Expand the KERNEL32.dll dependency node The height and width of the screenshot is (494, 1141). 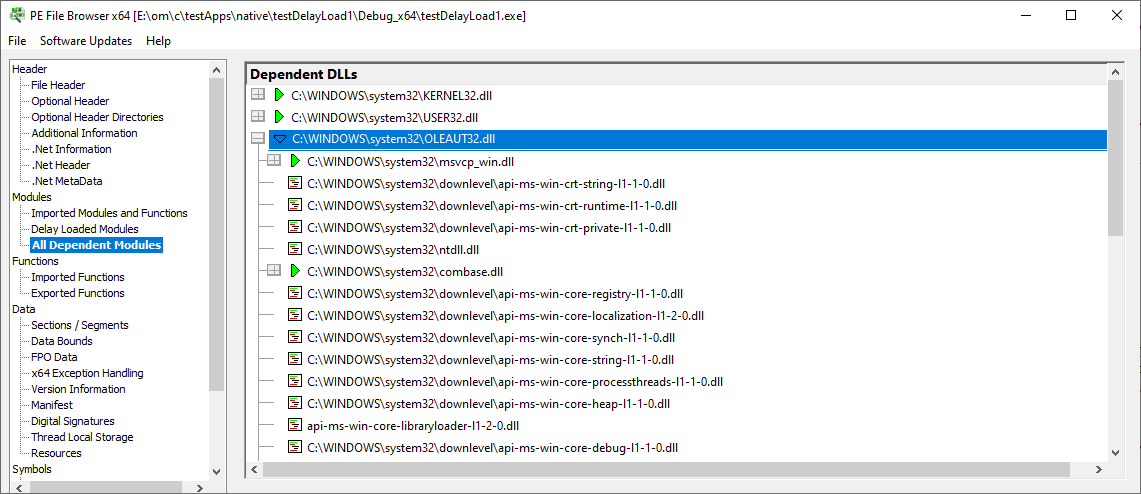click(x=258, y=95)
